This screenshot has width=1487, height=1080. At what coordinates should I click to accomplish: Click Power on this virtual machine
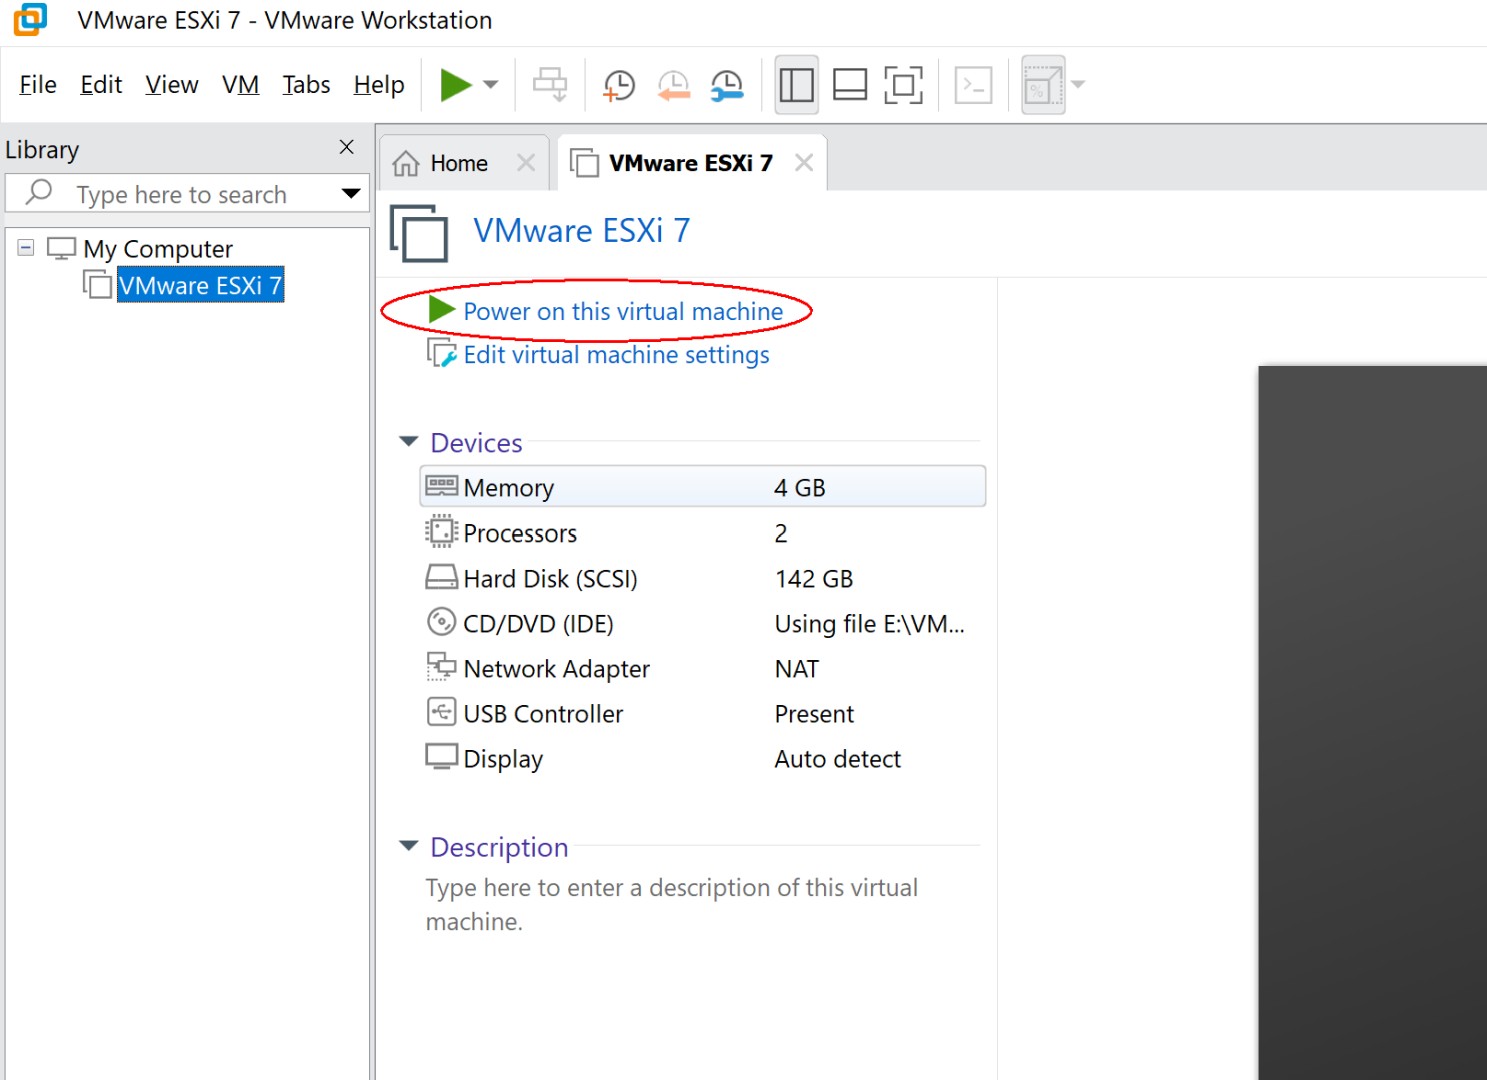click(x=623, y=311)
